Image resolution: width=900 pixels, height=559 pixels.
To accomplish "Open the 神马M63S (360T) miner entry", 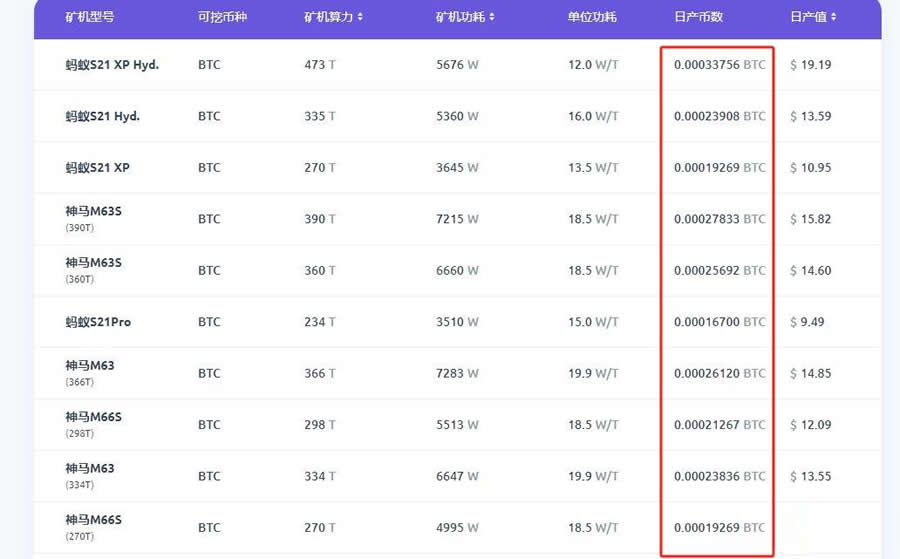I will [x=94, y=270].
